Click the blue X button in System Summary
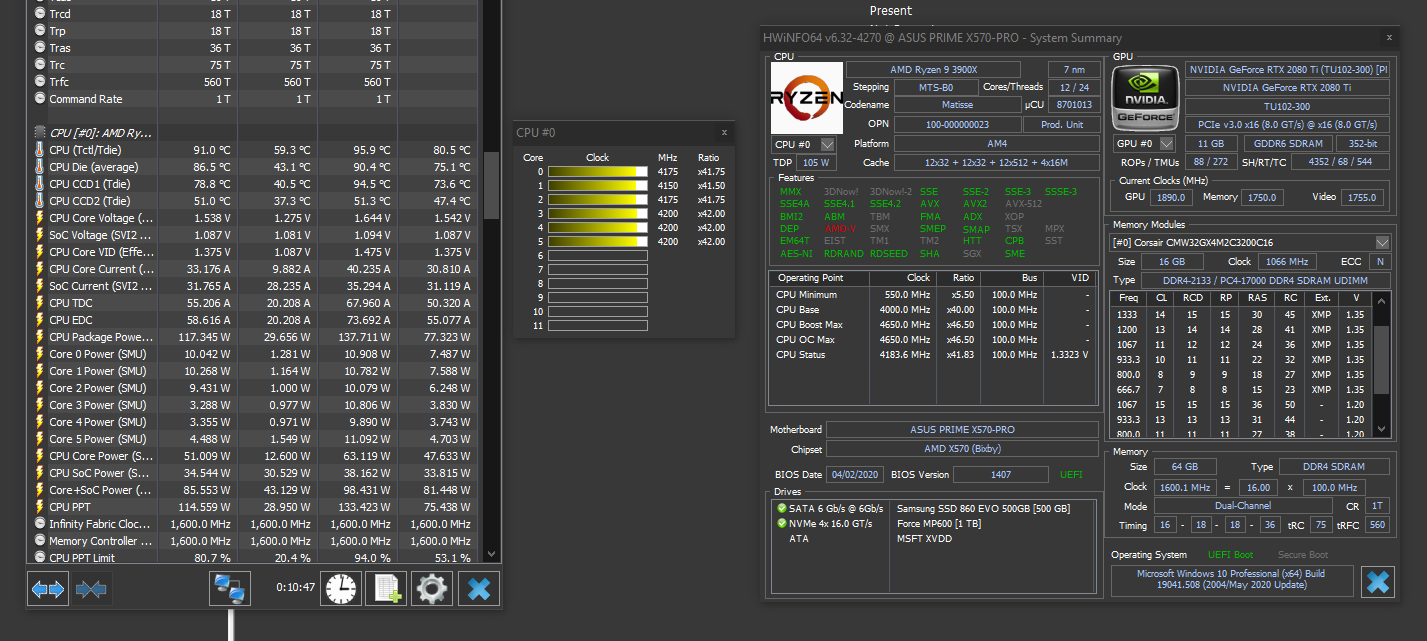 point(1377,582)
